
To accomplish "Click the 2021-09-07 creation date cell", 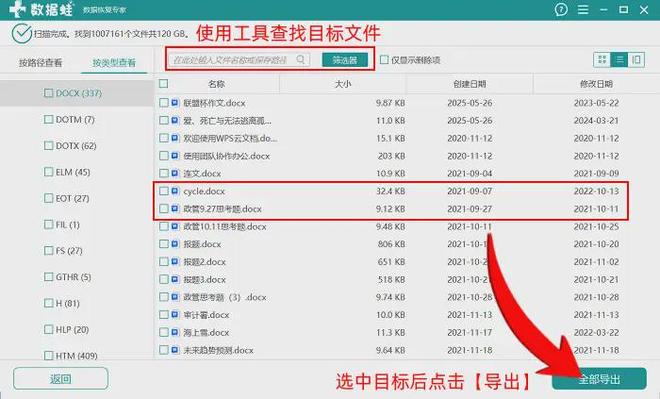I will (x=469, y=191).
